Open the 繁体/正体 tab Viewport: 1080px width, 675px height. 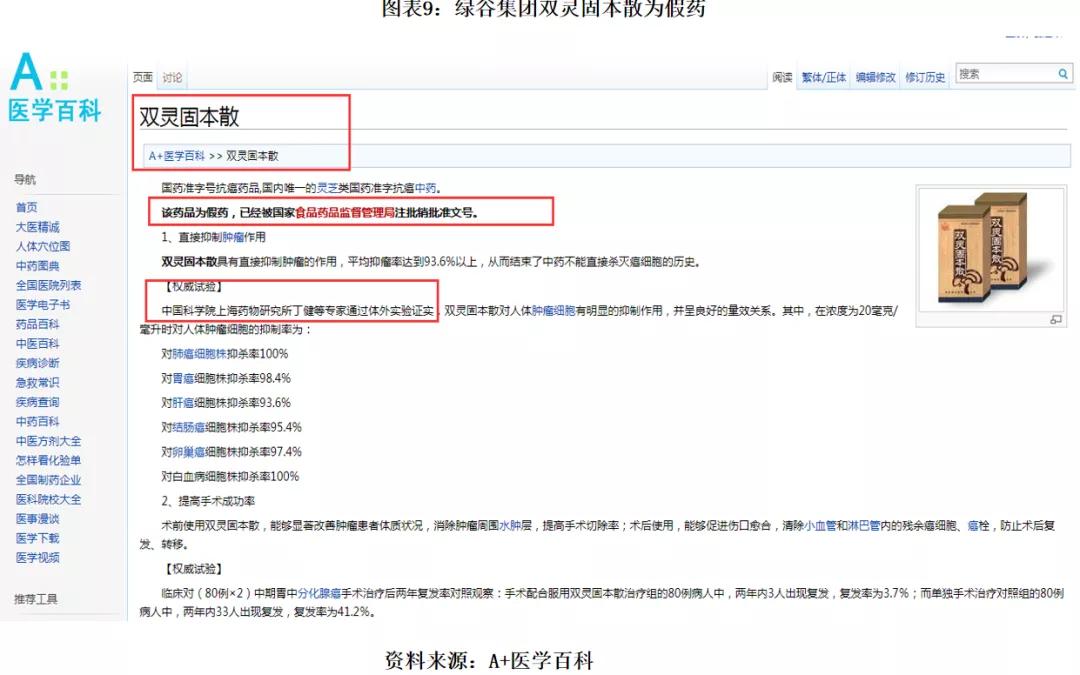824,77
